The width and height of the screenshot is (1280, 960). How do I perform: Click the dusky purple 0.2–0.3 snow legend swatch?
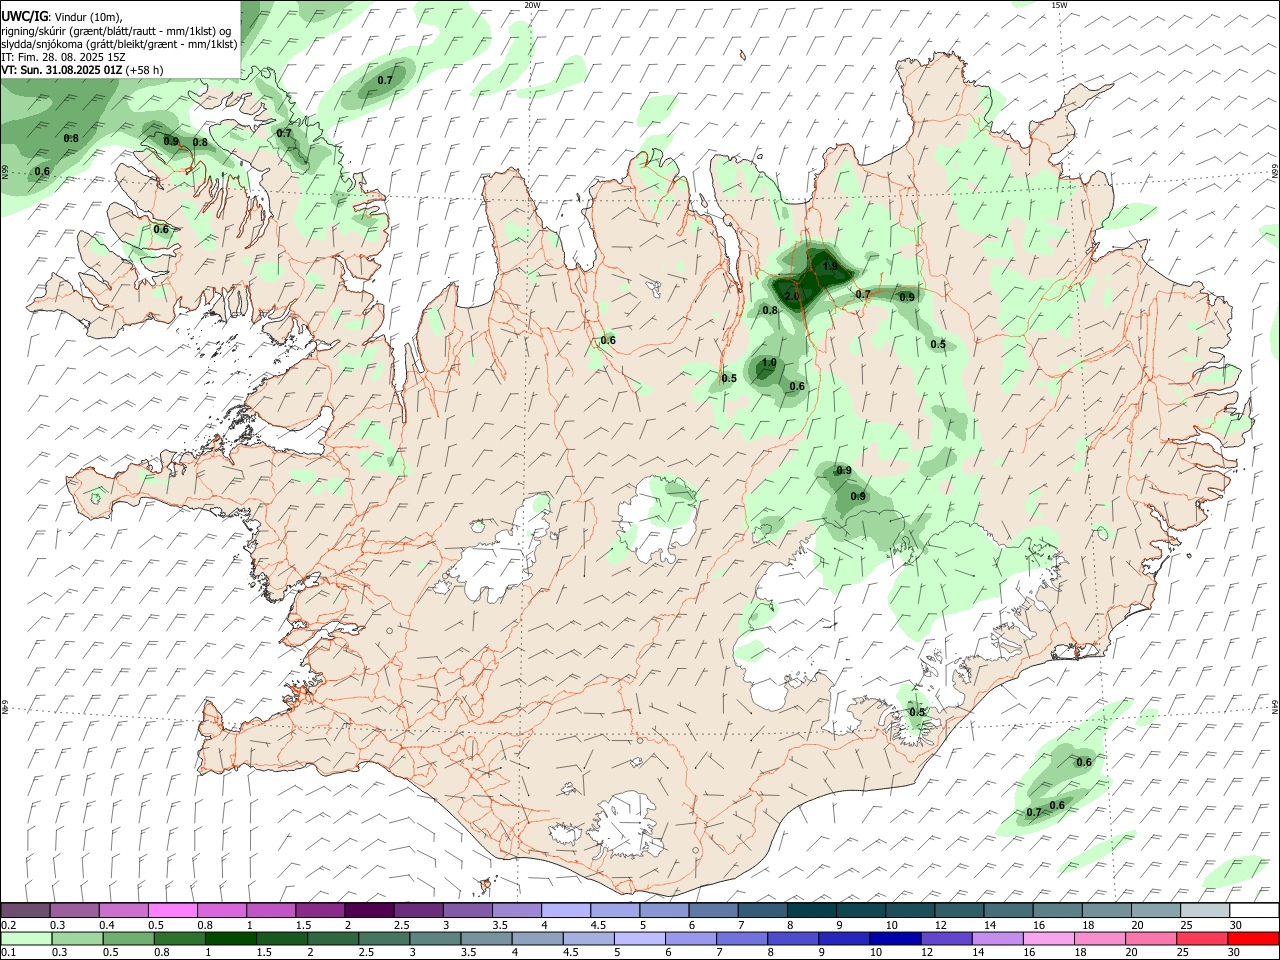click(25, 910)
